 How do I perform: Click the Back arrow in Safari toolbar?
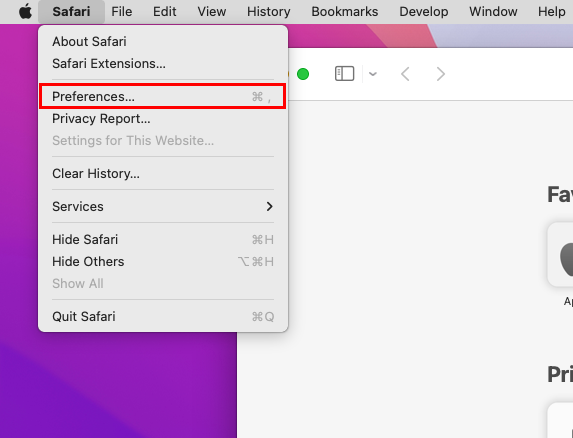click(405, 74)
